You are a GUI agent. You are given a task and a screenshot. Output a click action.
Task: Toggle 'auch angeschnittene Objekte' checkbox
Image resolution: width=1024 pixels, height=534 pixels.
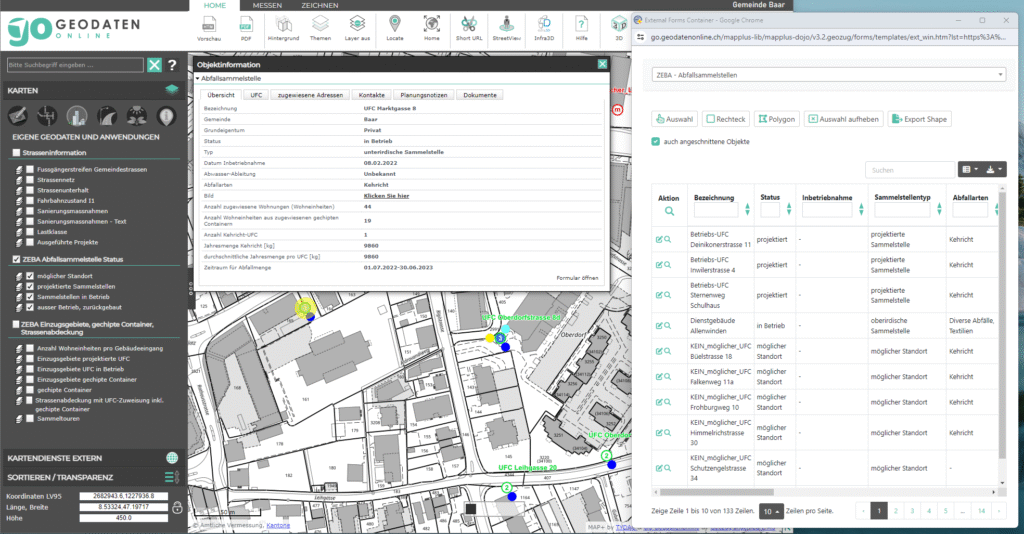(656, 141)
